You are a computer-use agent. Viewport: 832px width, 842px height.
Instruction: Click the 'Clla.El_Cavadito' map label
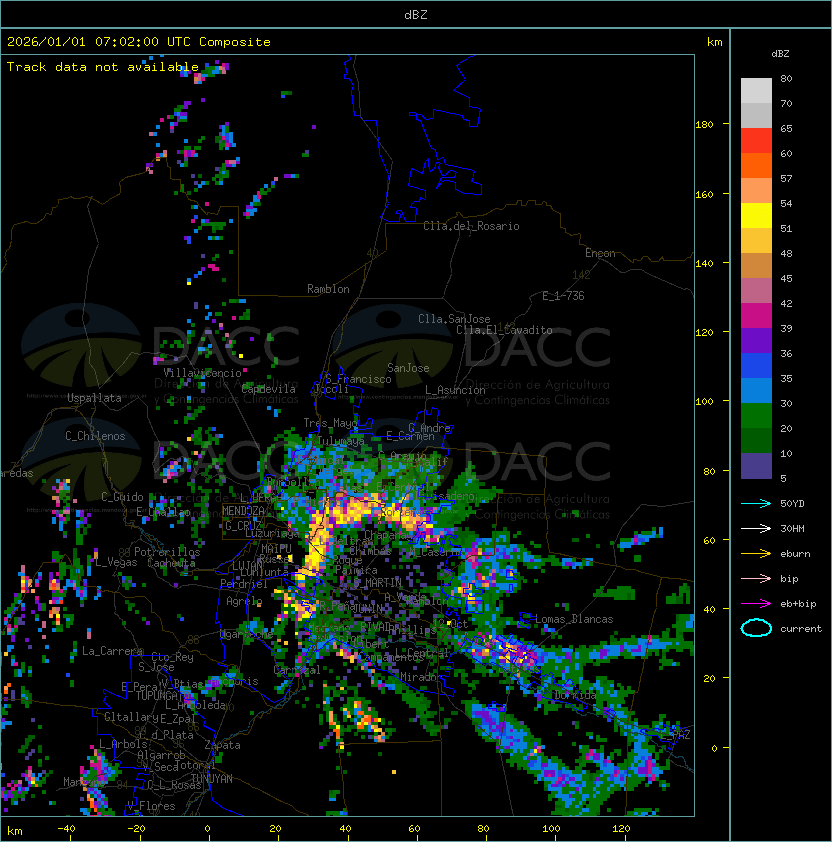point(504,330)
